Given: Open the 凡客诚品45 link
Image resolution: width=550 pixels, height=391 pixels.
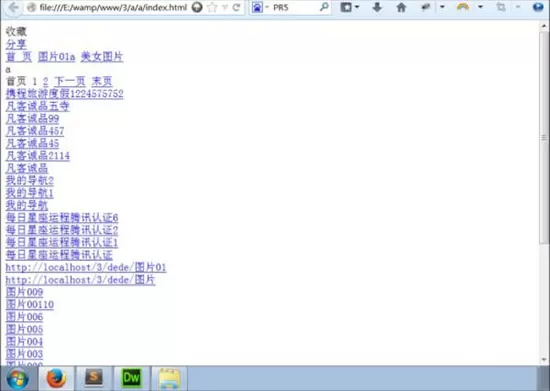Looking at the screenshot, I should (32, 143).
